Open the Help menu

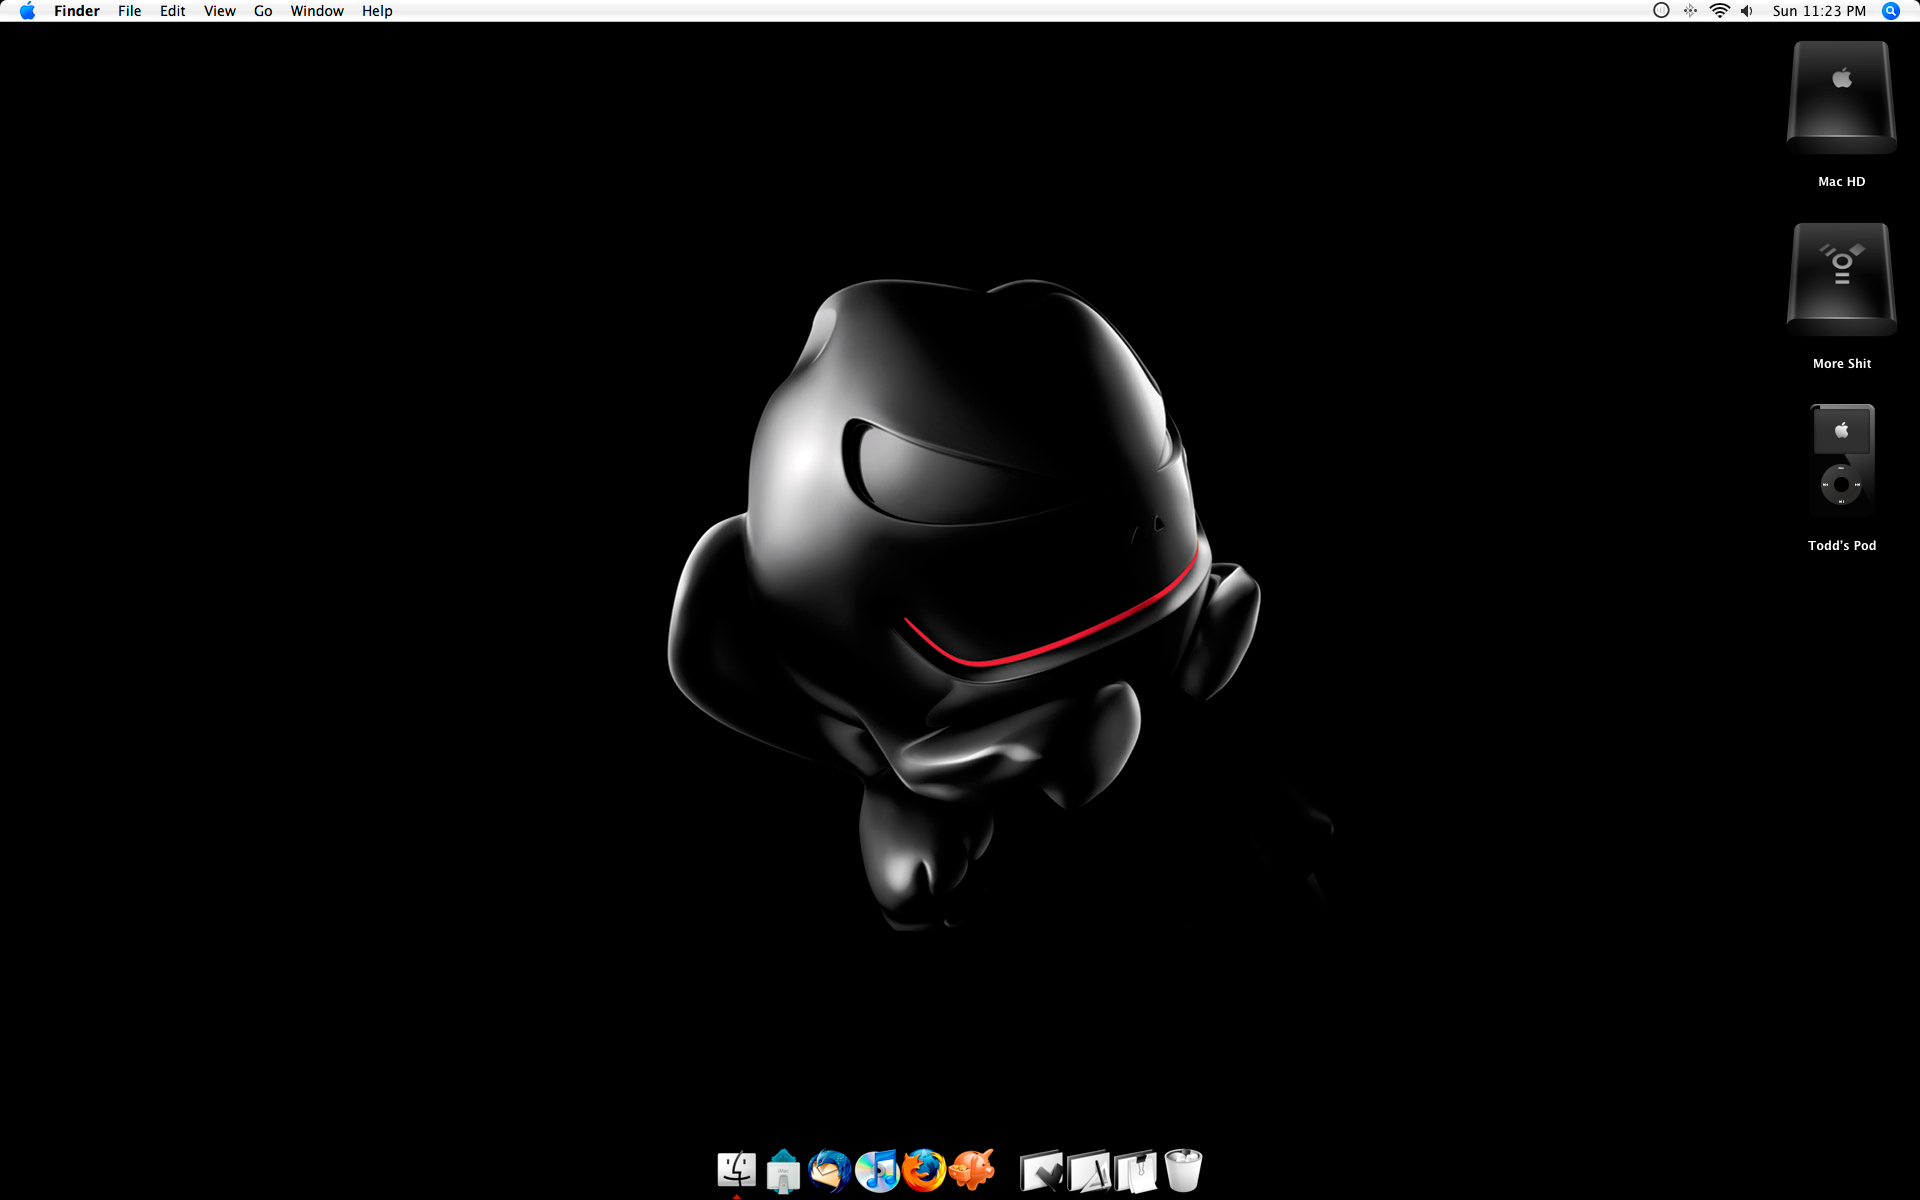coord(377,11)
